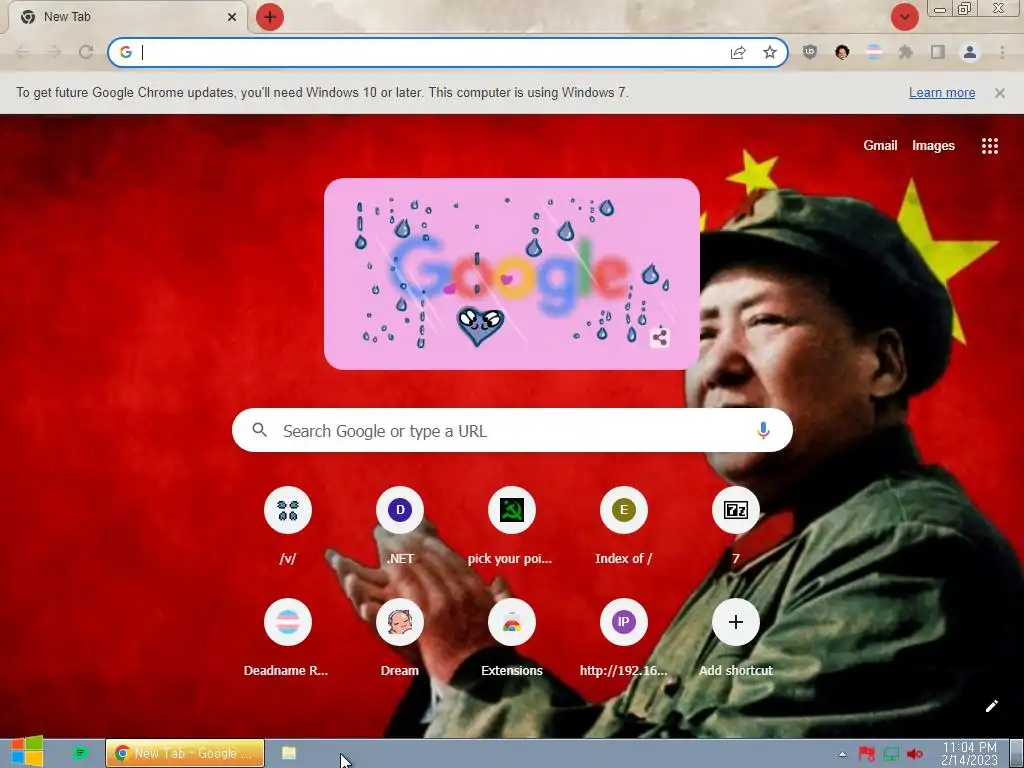
Task: Open the Chrome profile menu
Action: [970, 52]
